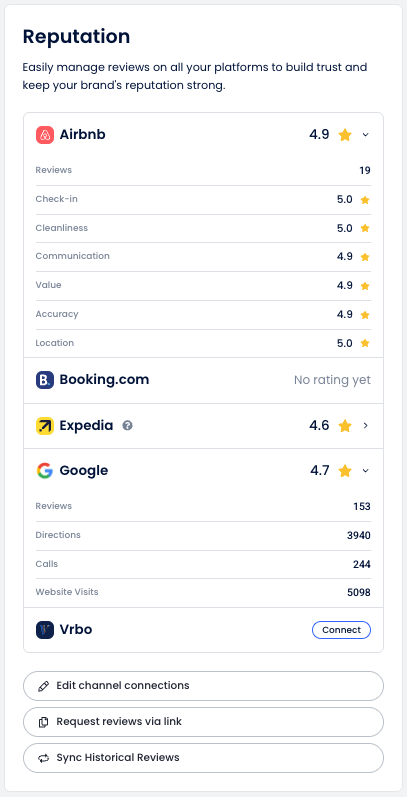Click the Expedia logo icon
The image size is (407, 797).
[45, 425]
